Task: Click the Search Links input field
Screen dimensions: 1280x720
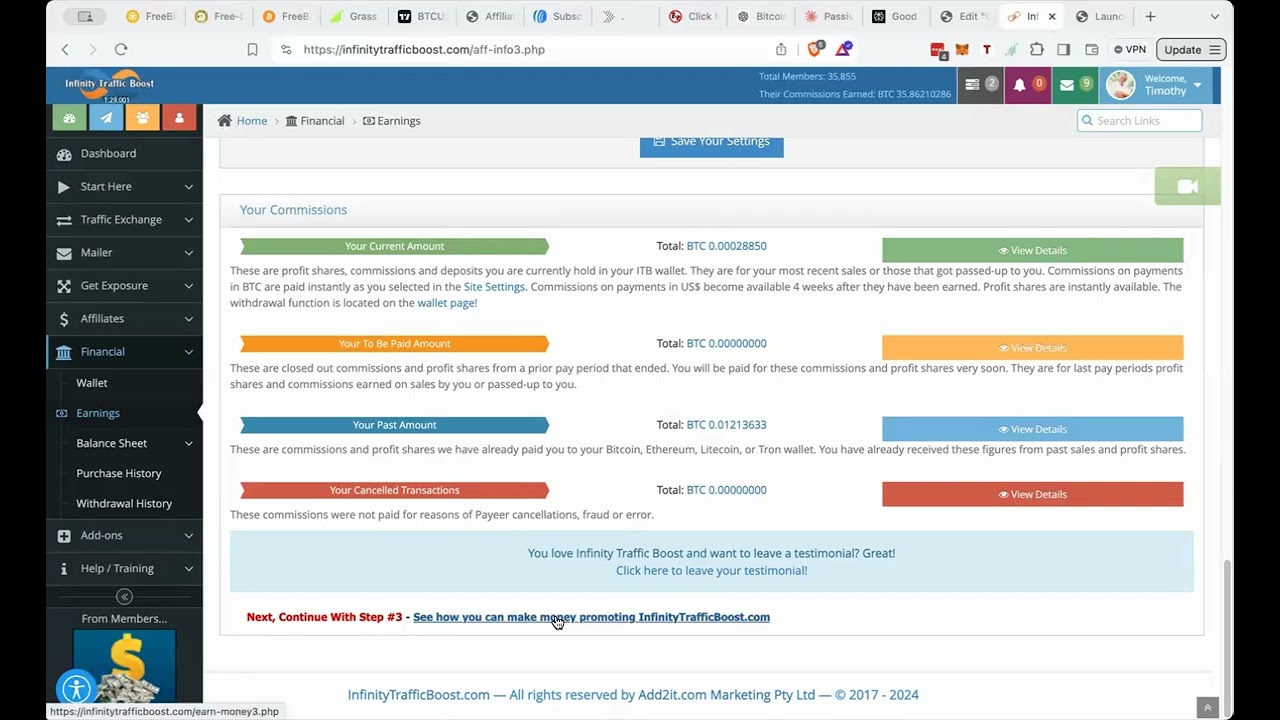Action: pos(1139,121)
